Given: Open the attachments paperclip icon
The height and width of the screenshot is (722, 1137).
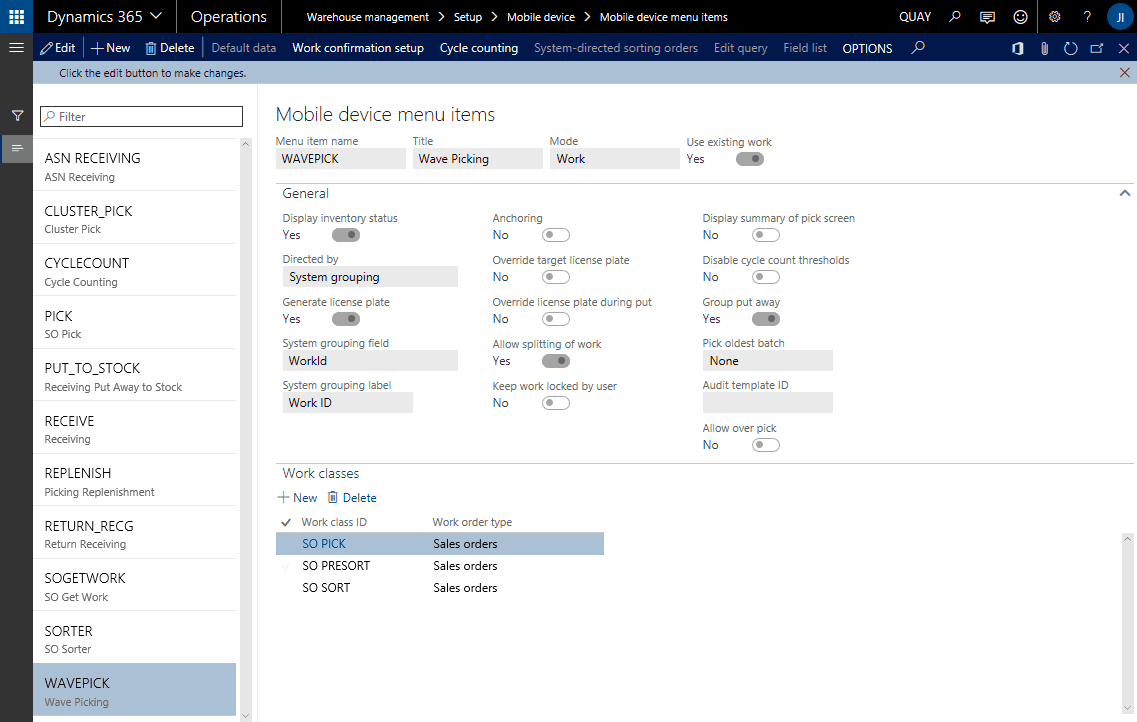Looking at the screenshot, I should 1044,49.
